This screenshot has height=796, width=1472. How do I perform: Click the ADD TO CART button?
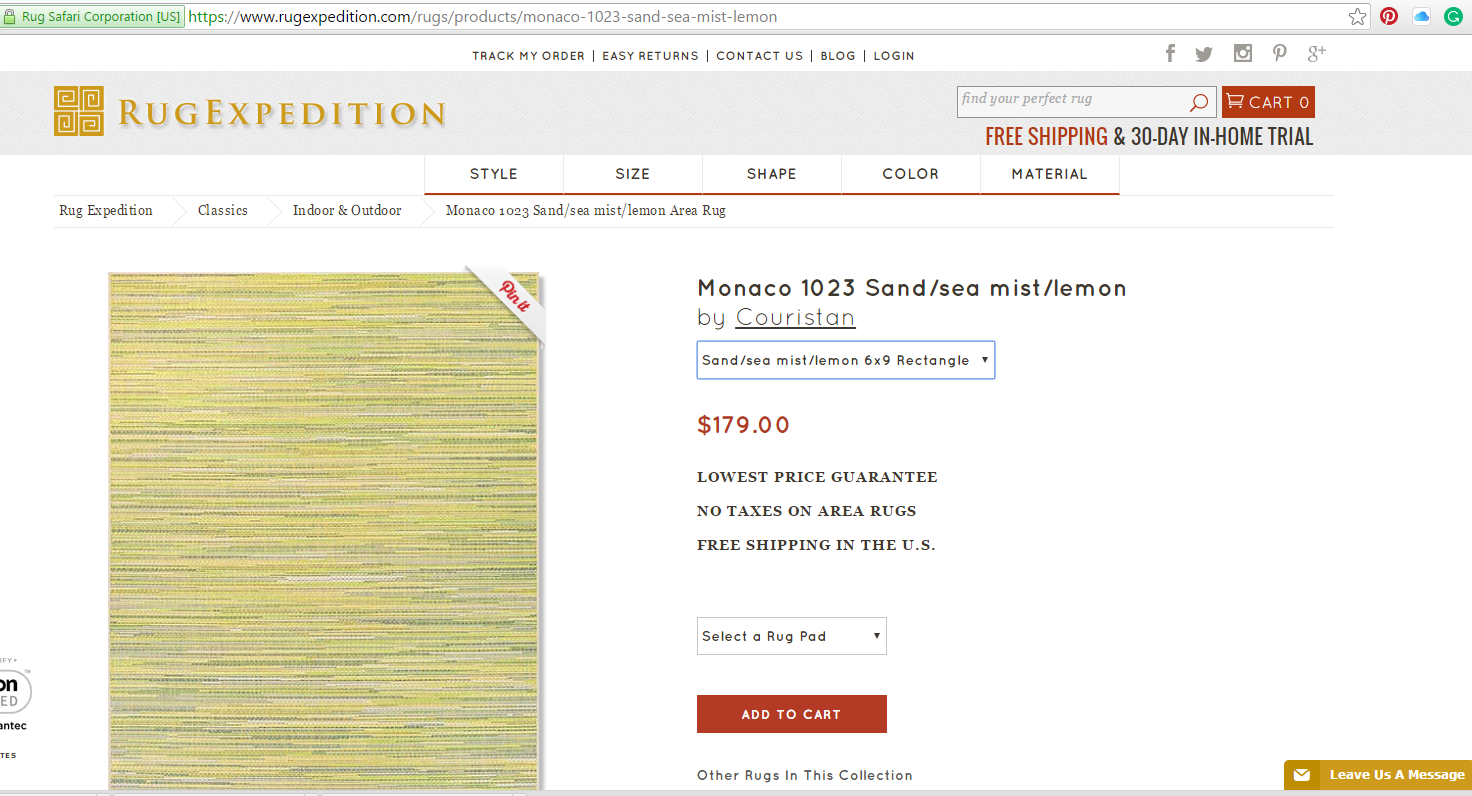coord(791,713)
